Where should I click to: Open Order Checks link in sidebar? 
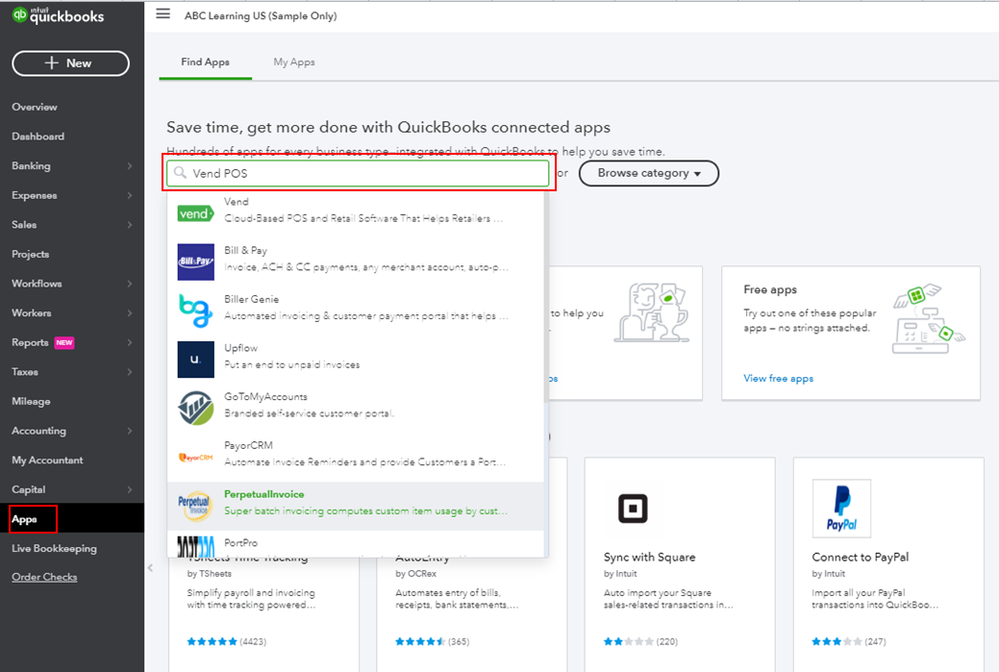click(x=44, y=577)
